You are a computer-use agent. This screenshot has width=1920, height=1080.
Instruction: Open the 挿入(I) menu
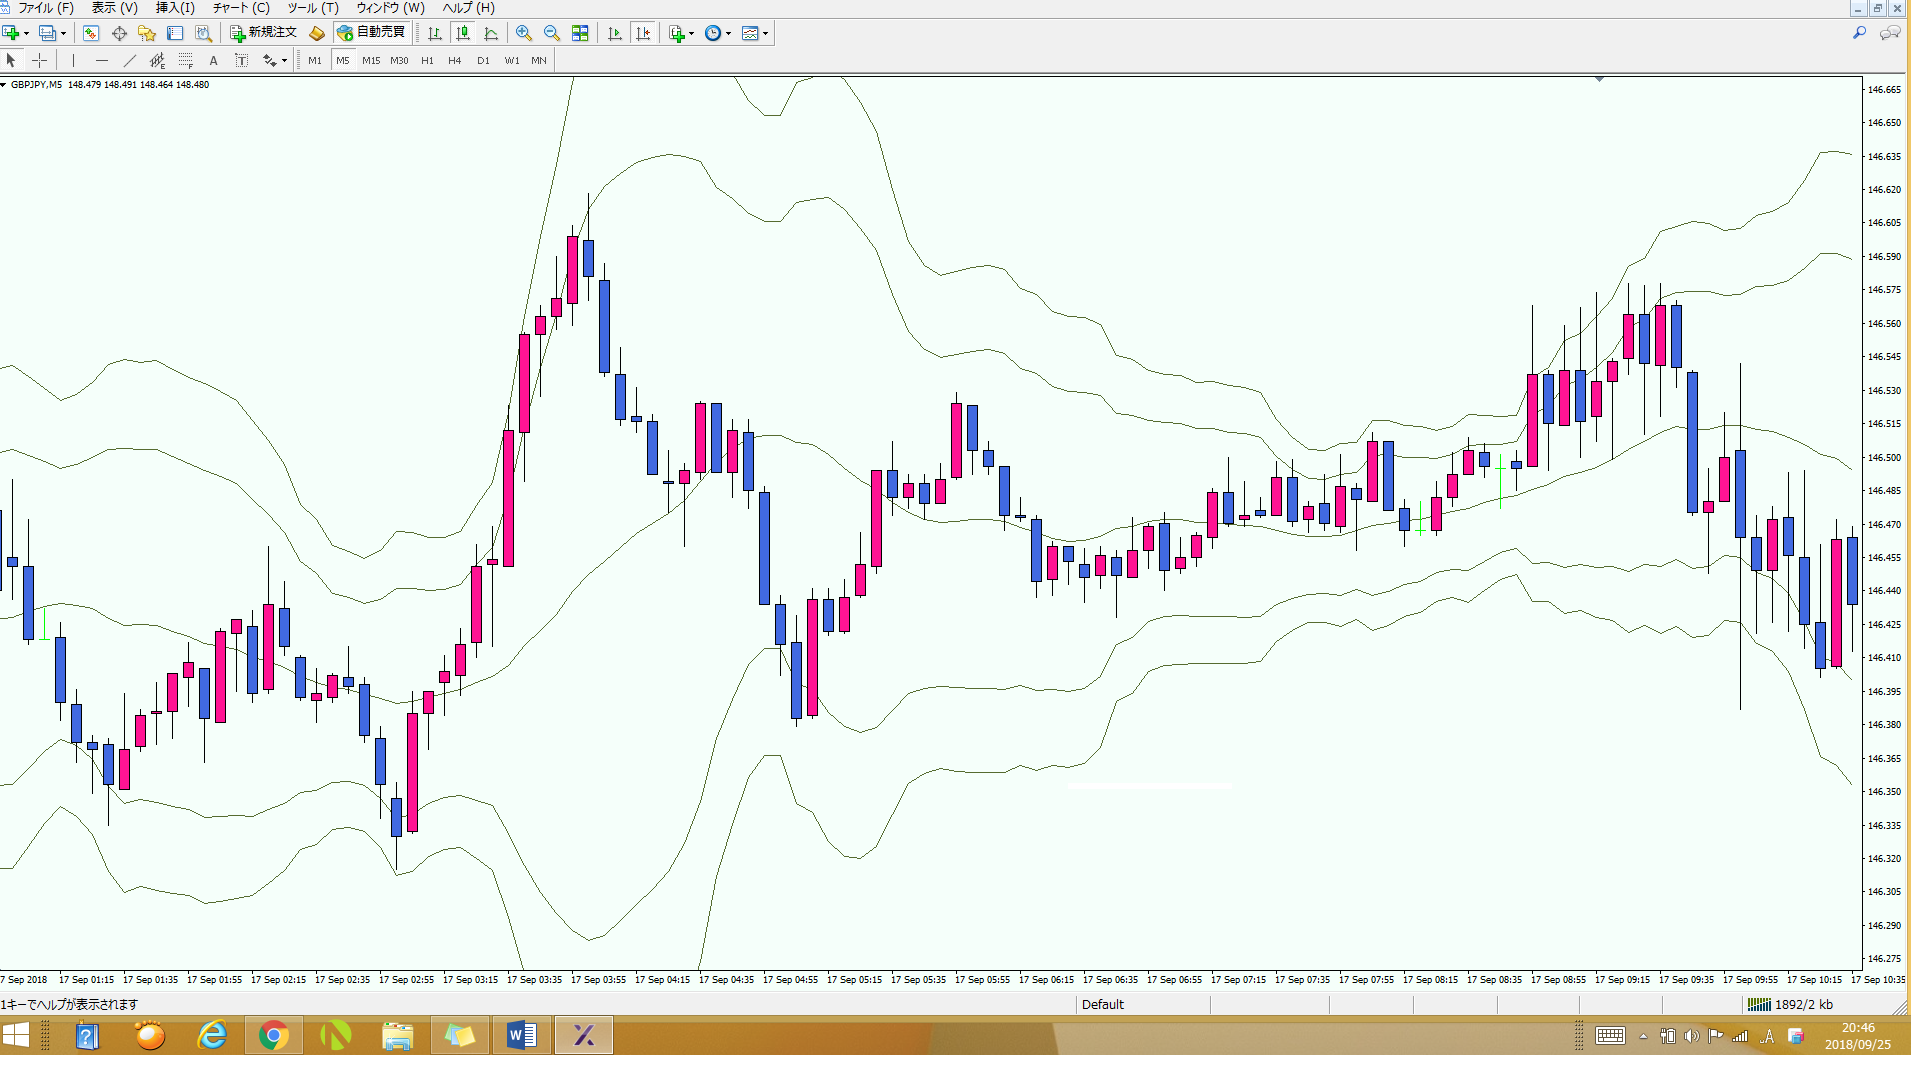click(x=175, y=8)
